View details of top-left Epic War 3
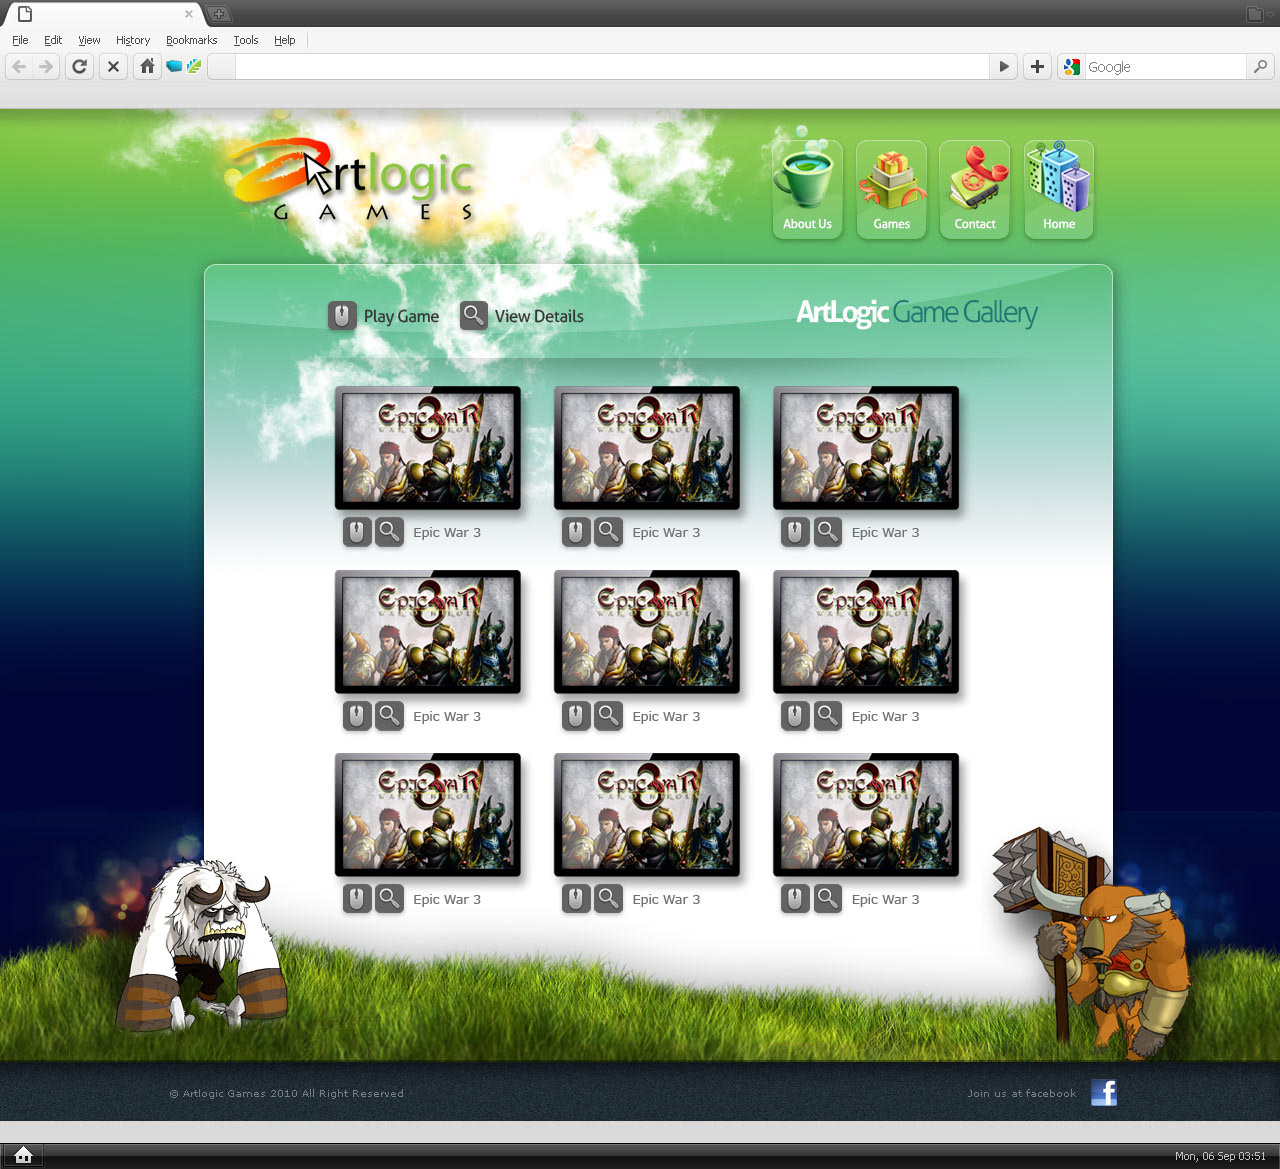Screen dimensions: 1280x1169 tap(390, 532)
